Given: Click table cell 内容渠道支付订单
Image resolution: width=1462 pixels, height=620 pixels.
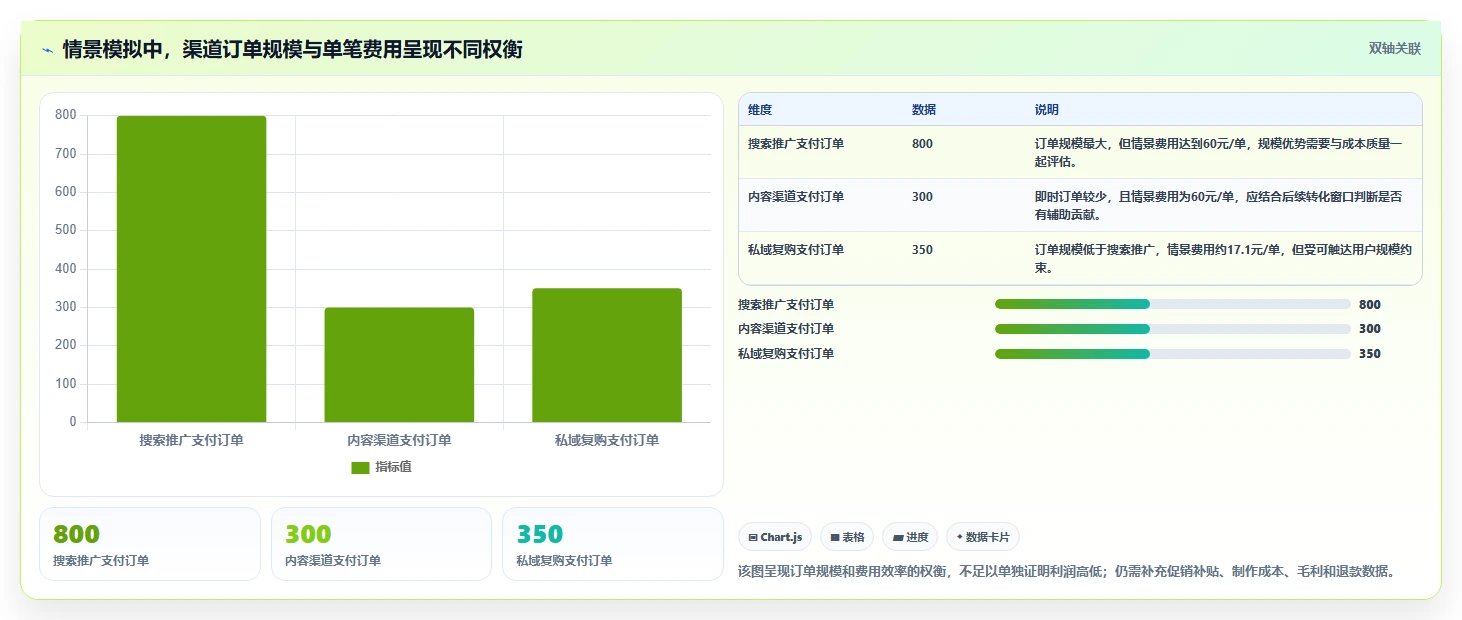Looking at the screenshot, I should pos(796,197).
